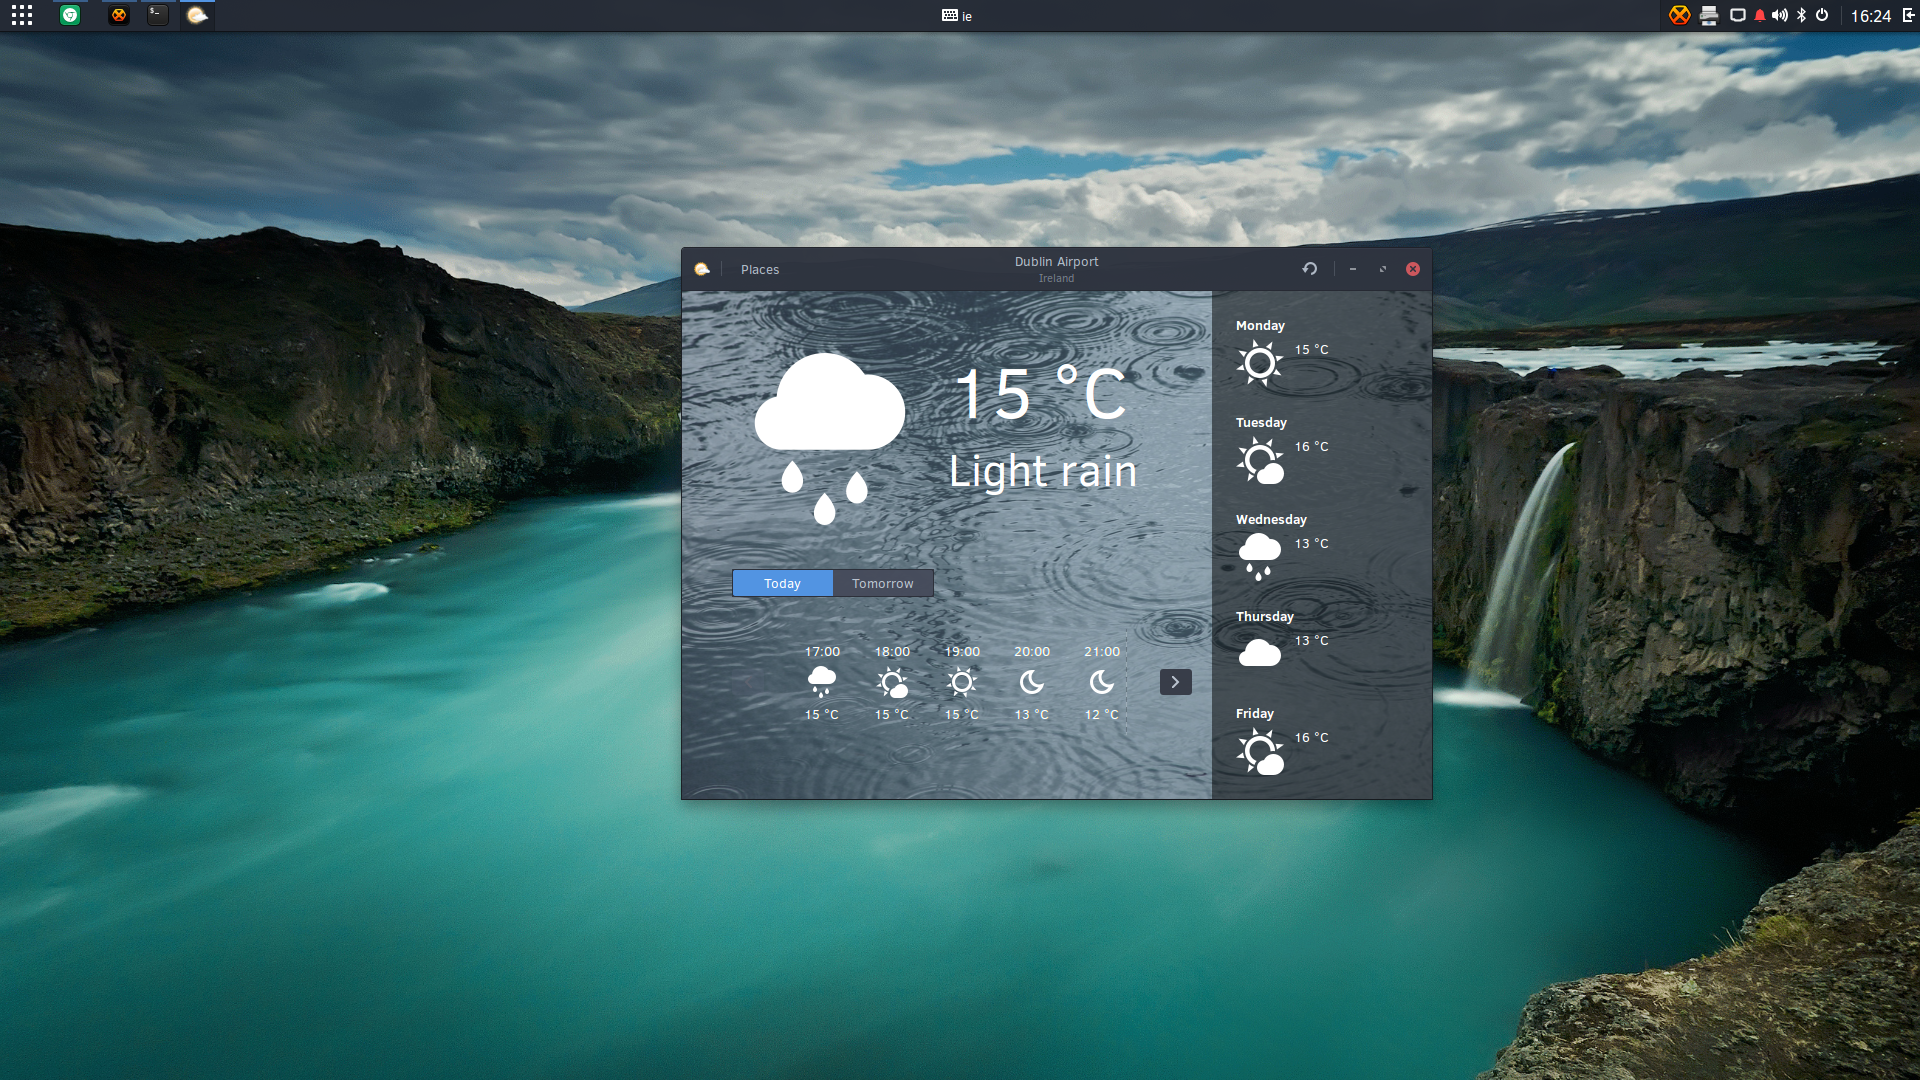Click the large 15 °C temperature
This screenshot has height=1080, width=1920.
click(1041, 393)
